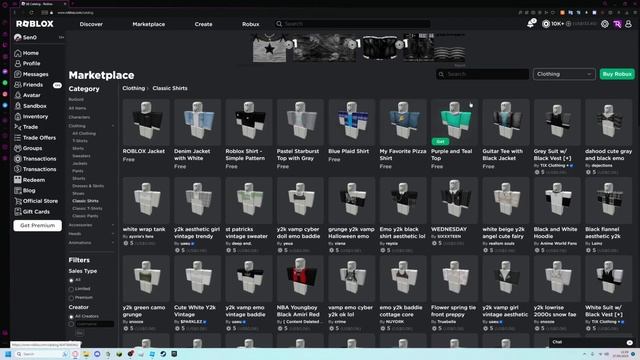Open Trade in the sidebar
Image resolution: width=640 pixels, height=360 pixels.
pos(26,127)
